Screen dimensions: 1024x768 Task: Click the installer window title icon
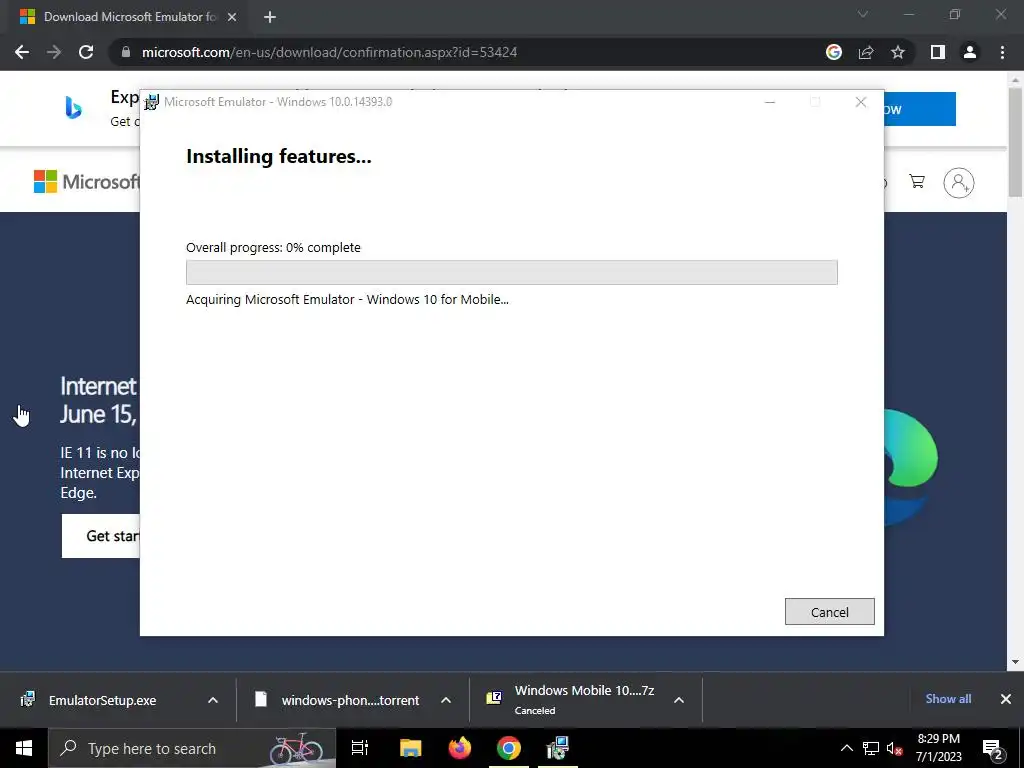click(x=152, y=102)
